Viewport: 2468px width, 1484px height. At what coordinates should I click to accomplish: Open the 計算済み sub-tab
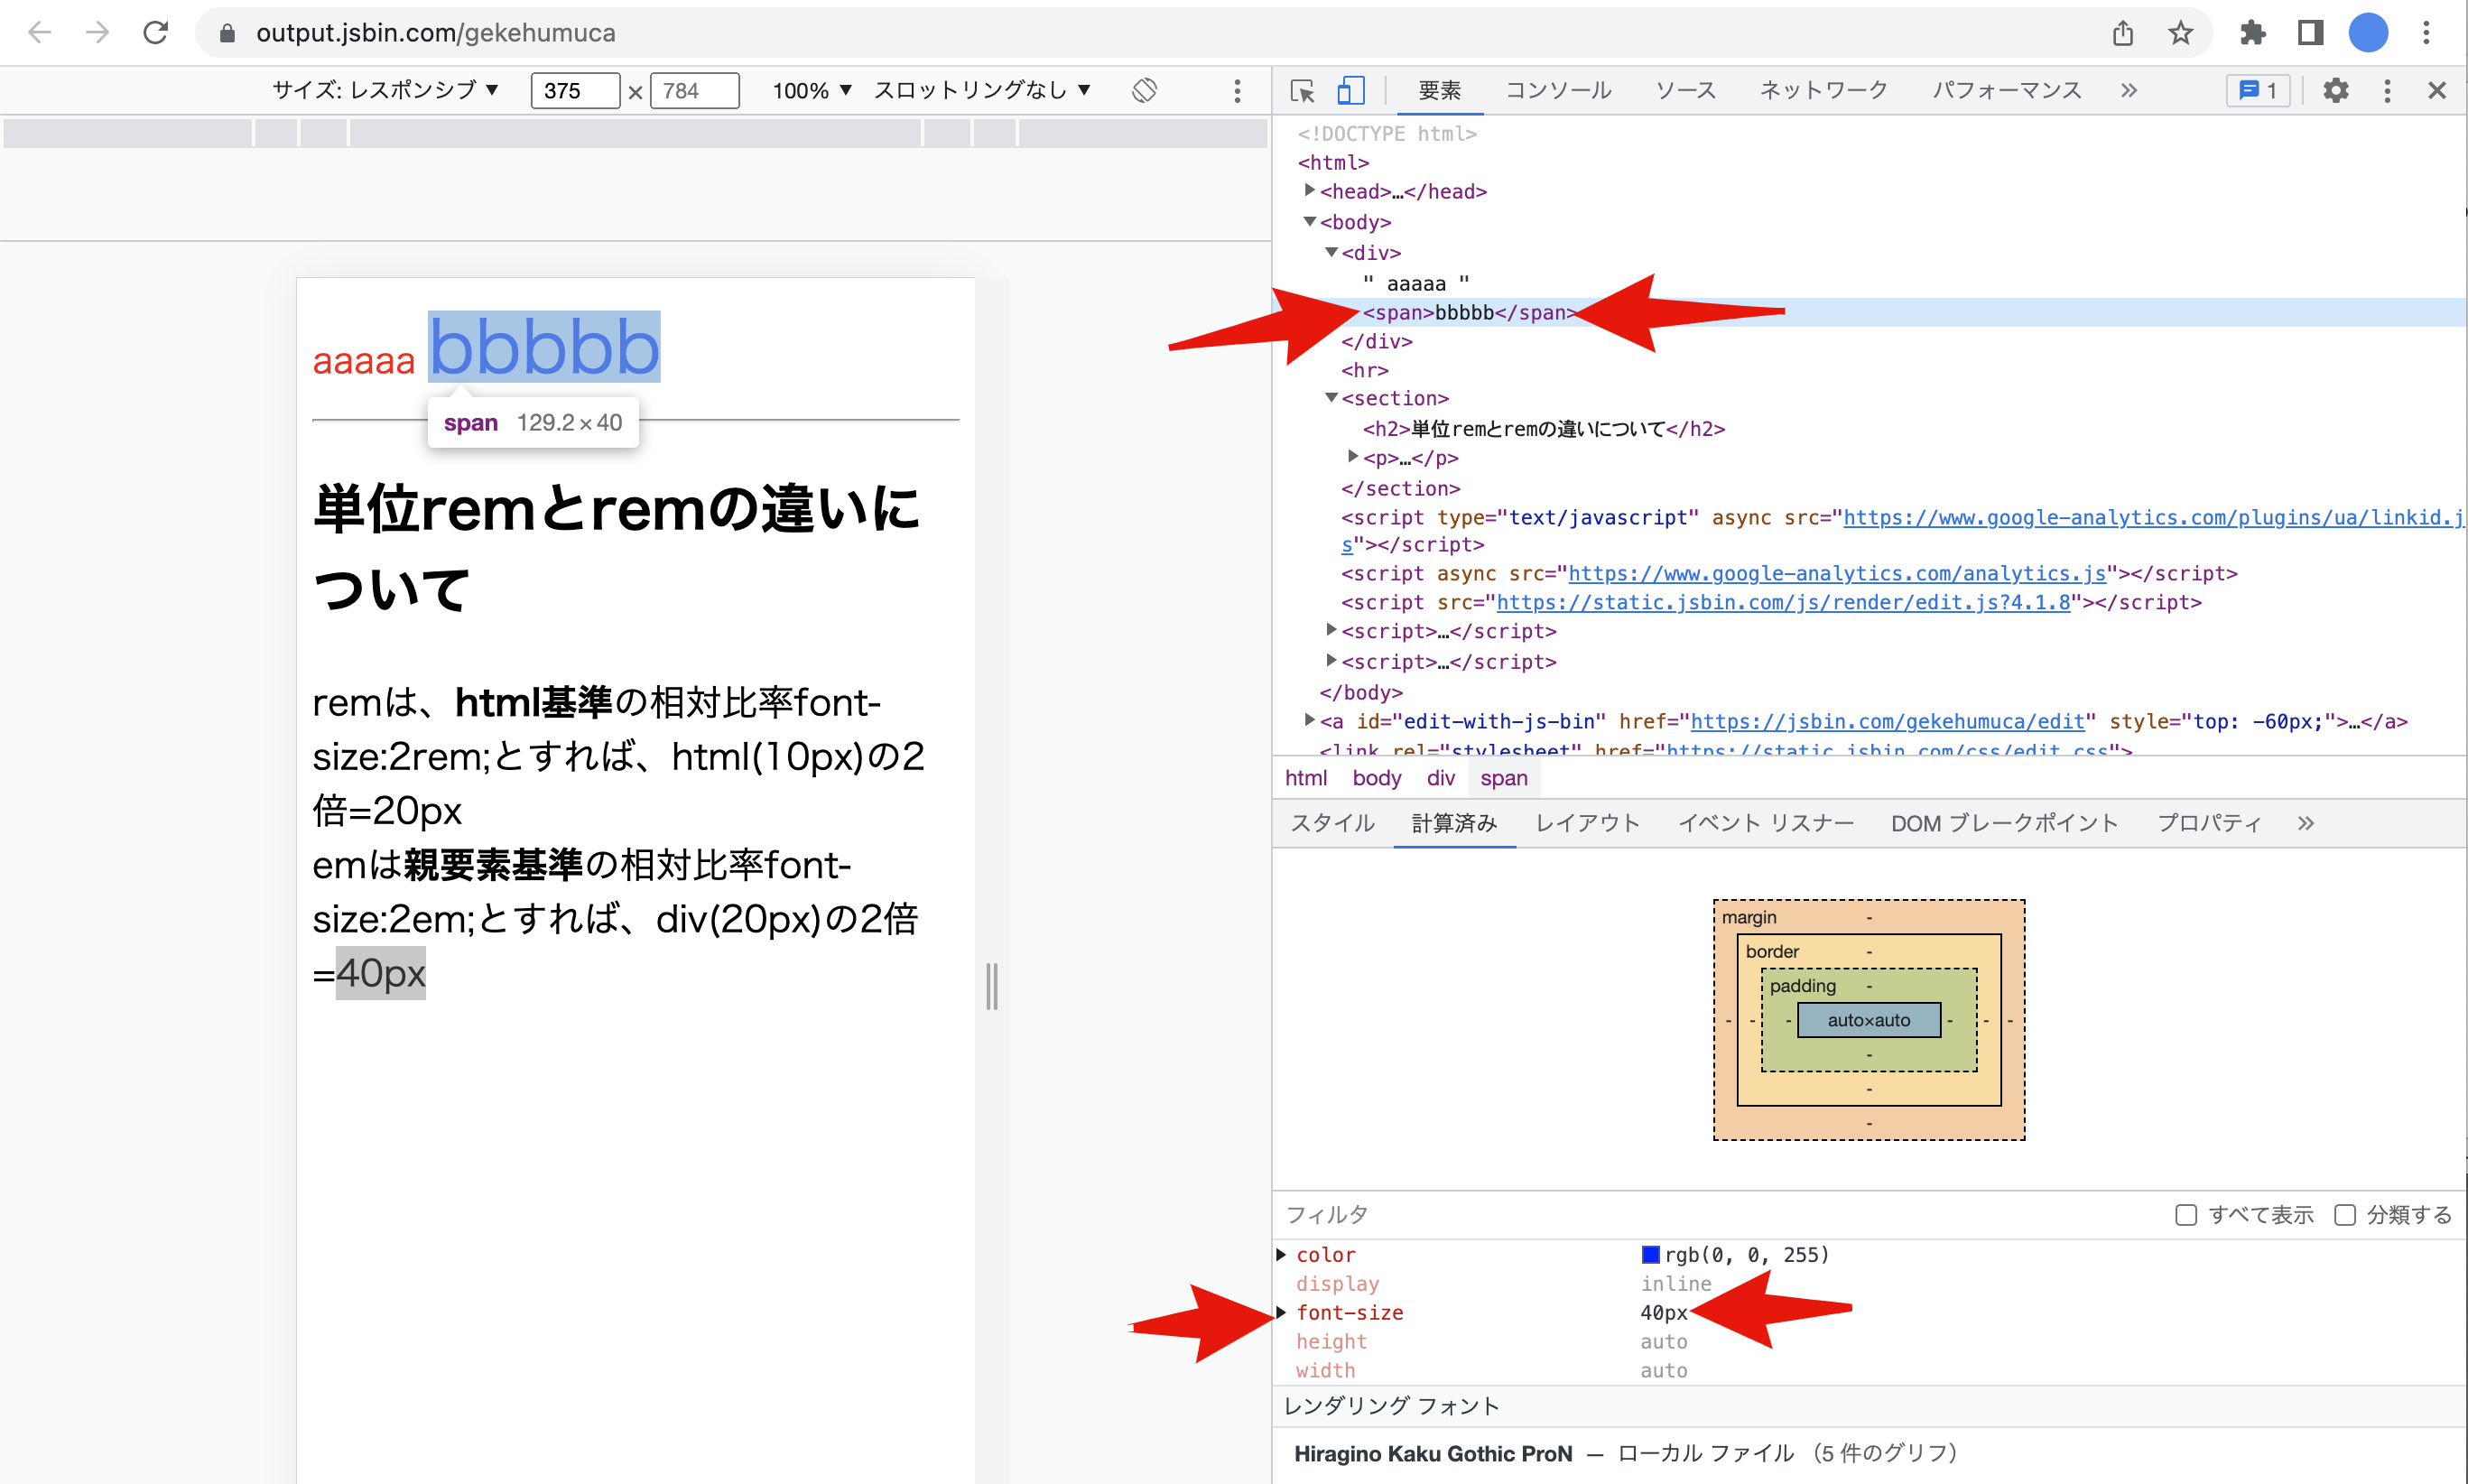(x=1454, y=823)
